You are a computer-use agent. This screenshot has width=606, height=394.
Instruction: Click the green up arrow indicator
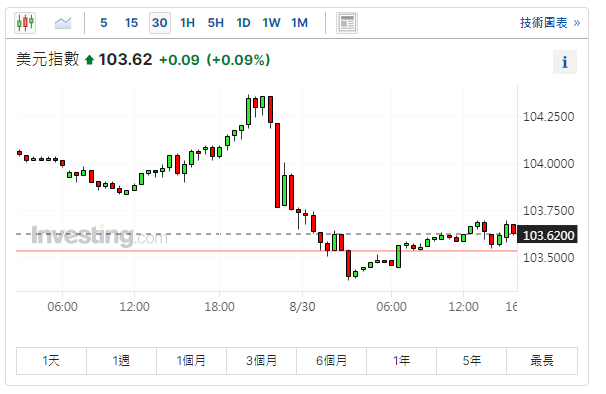(89, 60)
